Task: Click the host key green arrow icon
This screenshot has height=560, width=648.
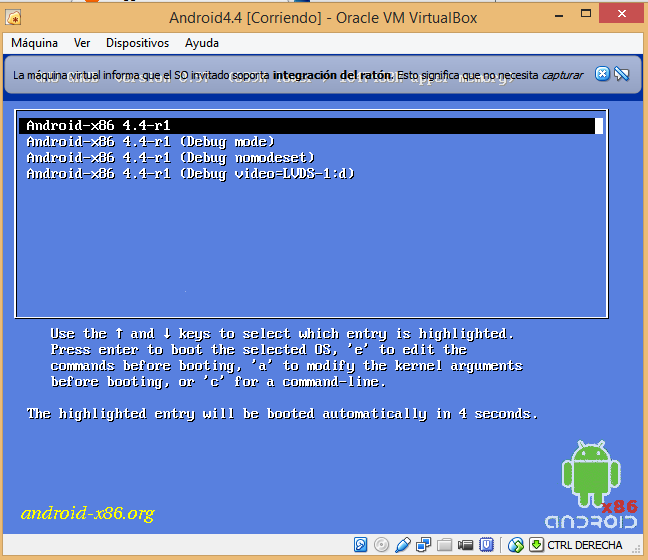Action: 536,544
